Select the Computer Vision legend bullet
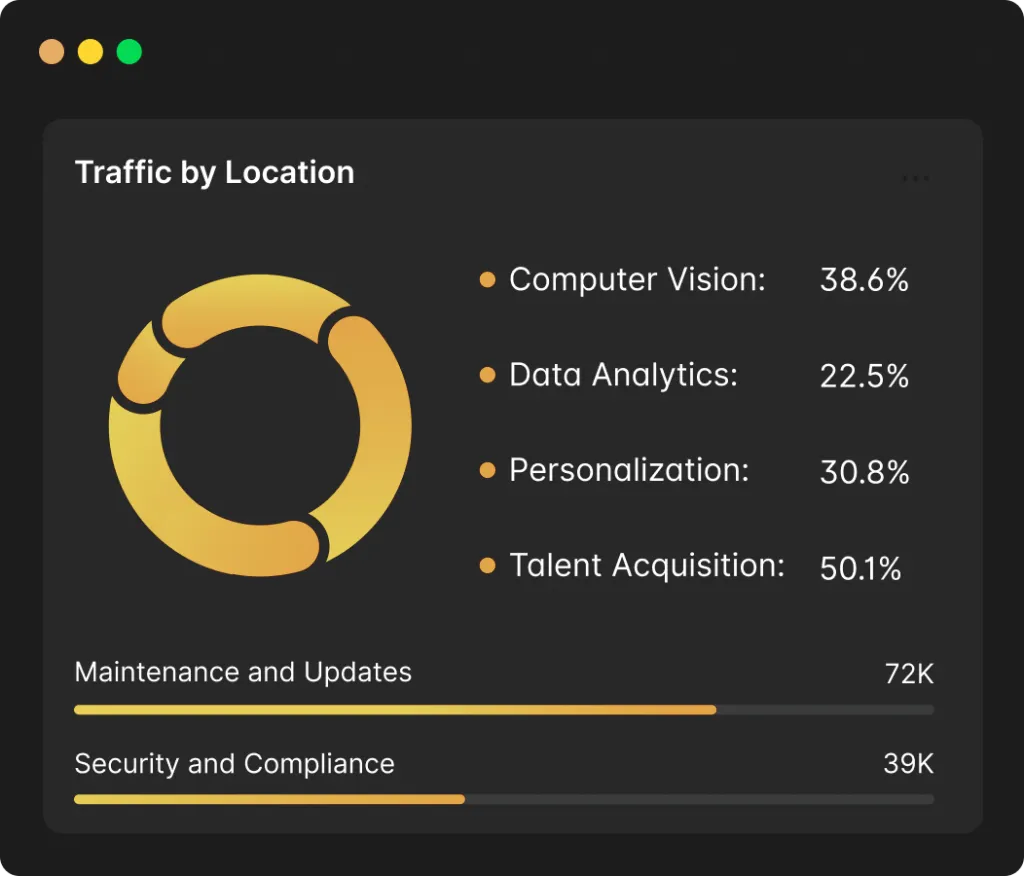This screenshot has width=1024, height=876. (x=487, y=280)
